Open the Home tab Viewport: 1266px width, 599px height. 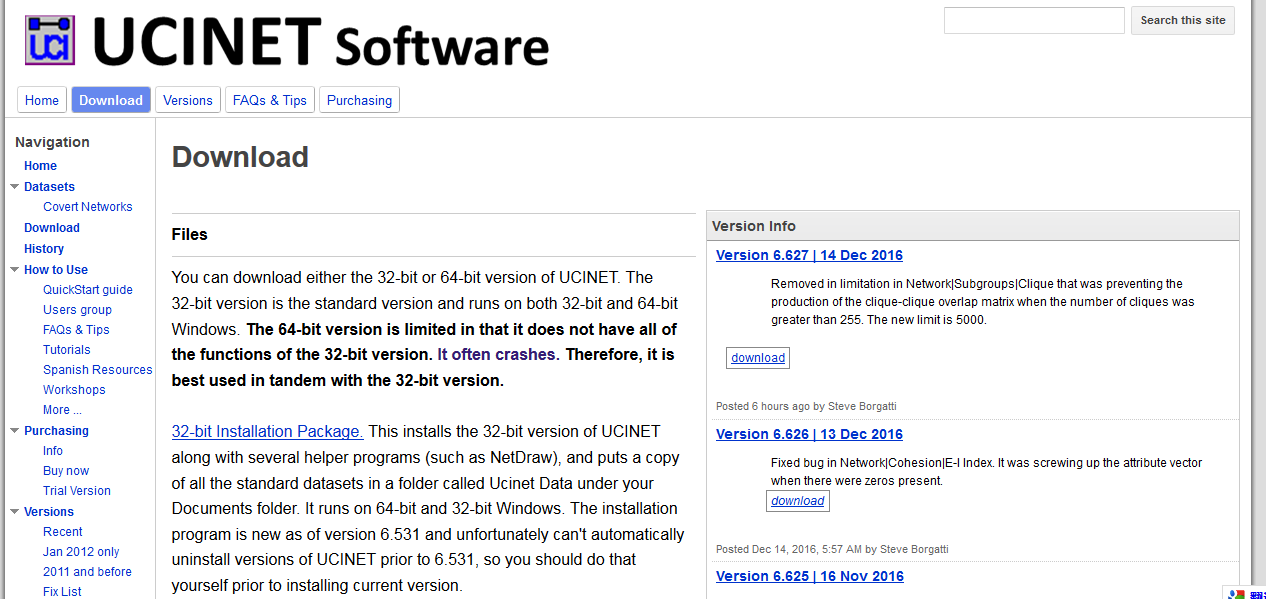point(42,100)
